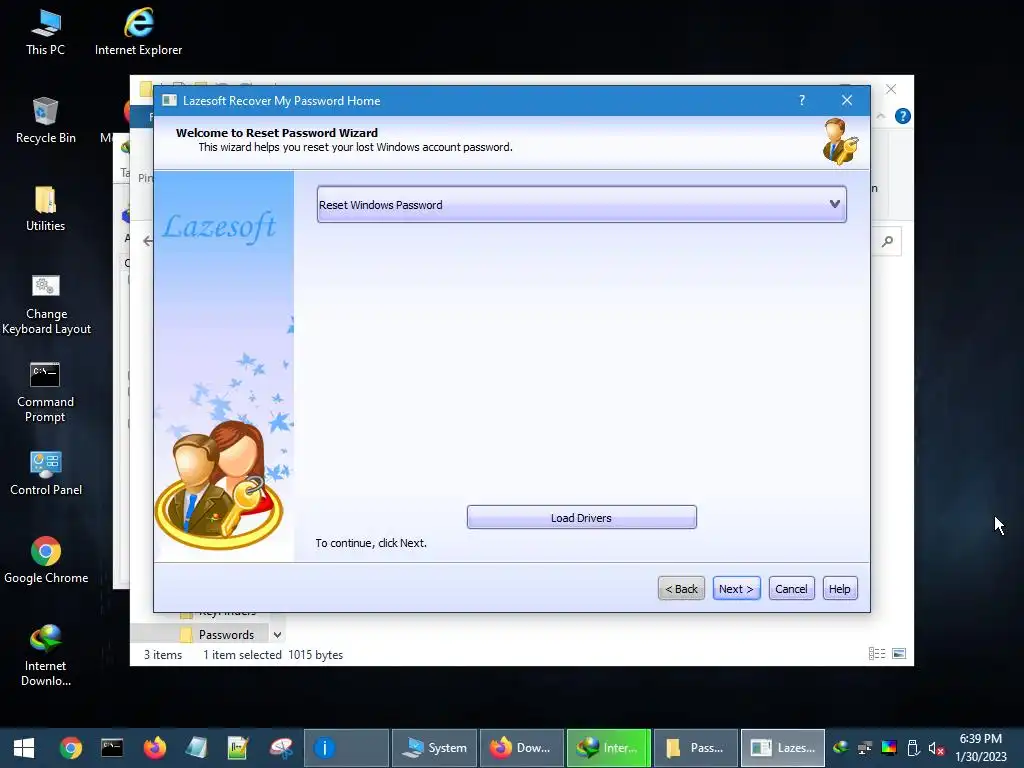Viewport: 1024px width, 768px height.
Task: Click the Explorer help question mark icon
Action: pos(903,116)
